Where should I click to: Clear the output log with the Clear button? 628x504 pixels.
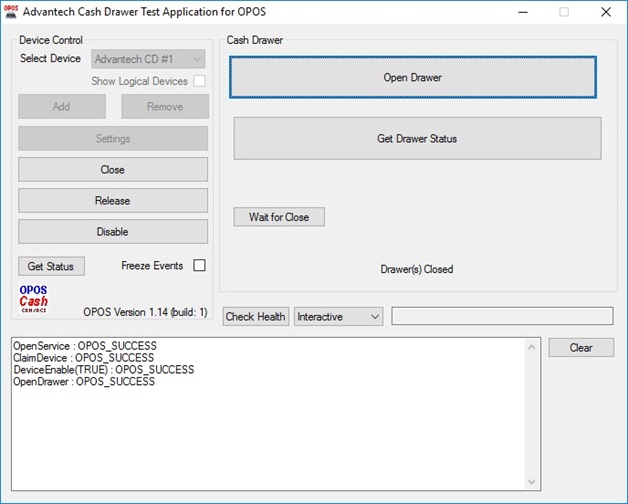(581, 348)
